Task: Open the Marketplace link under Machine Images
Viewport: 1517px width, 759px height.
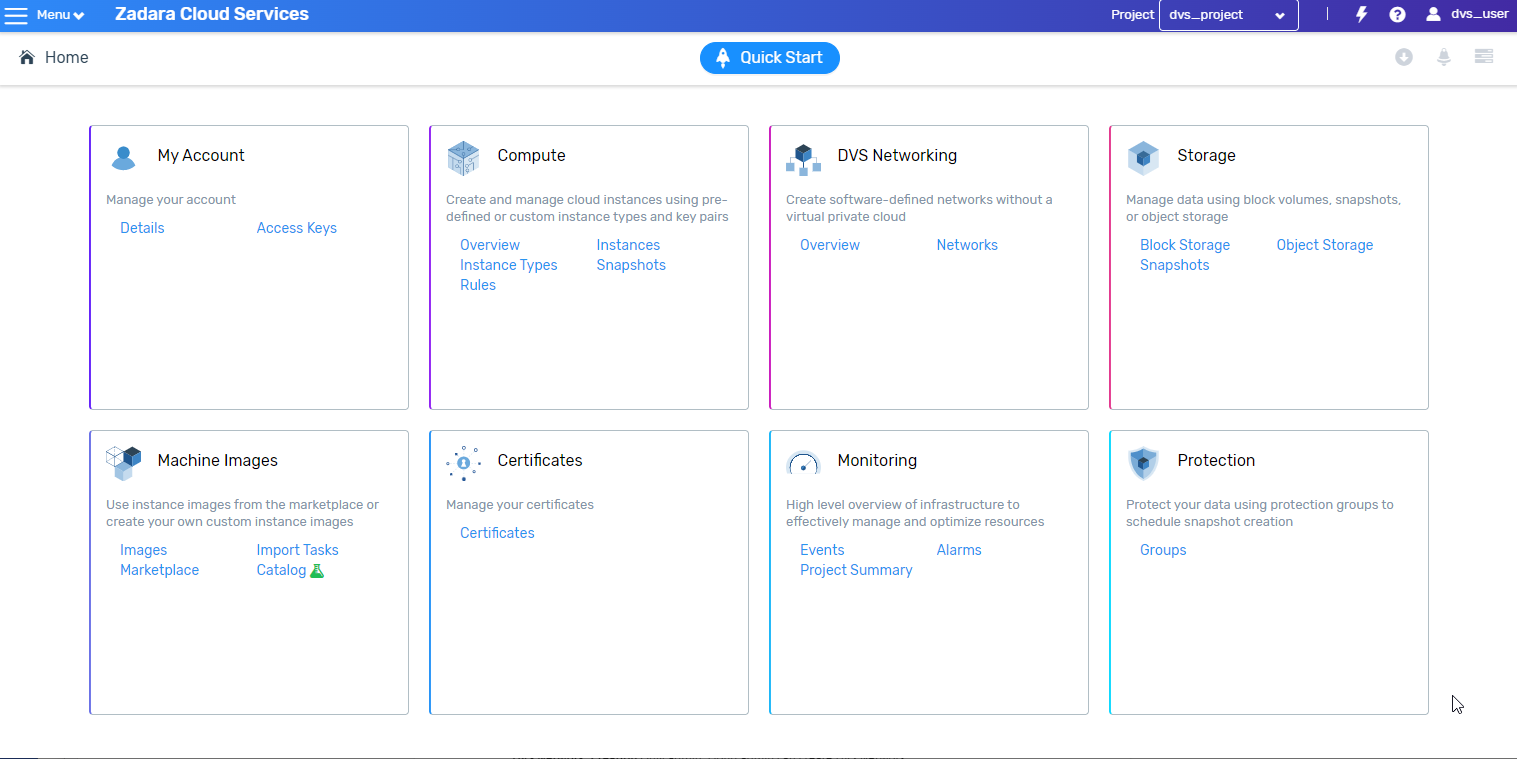Action: [x=159, y=570]
